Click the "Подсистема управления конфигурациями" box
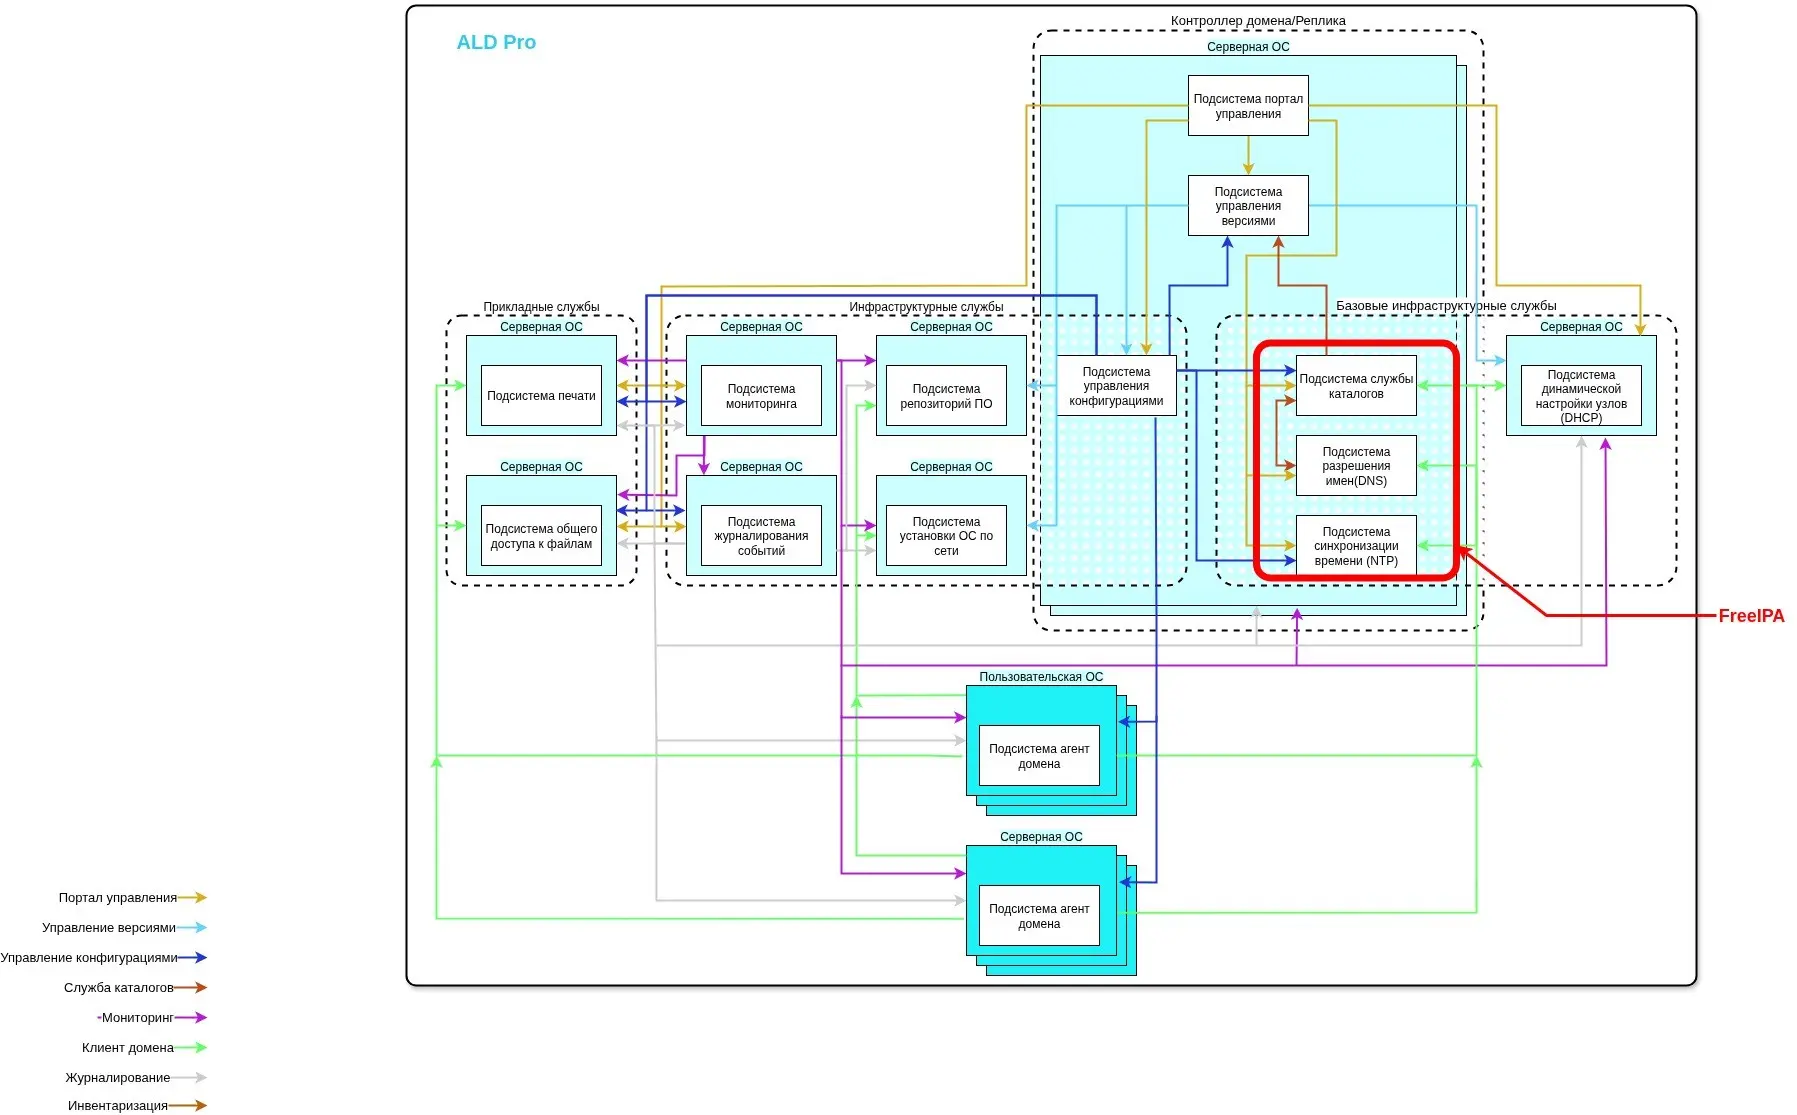This screenshot has width=1797, height=1115. (x=1116, y=386)
